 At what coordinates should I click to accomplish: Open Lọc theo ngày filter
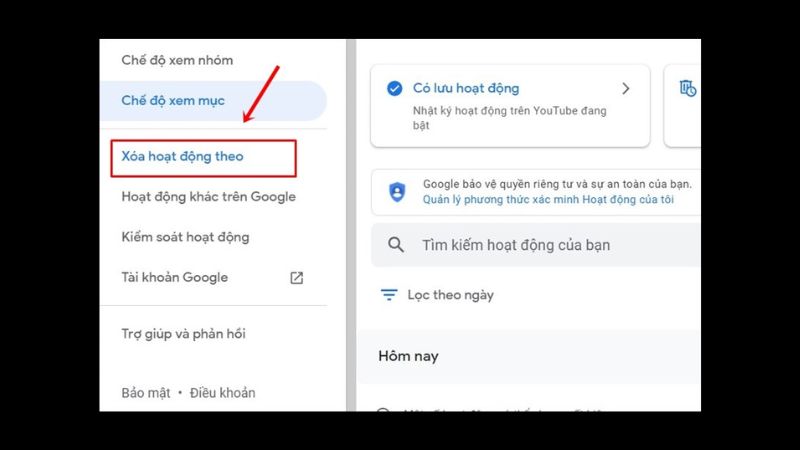[451, 295]
